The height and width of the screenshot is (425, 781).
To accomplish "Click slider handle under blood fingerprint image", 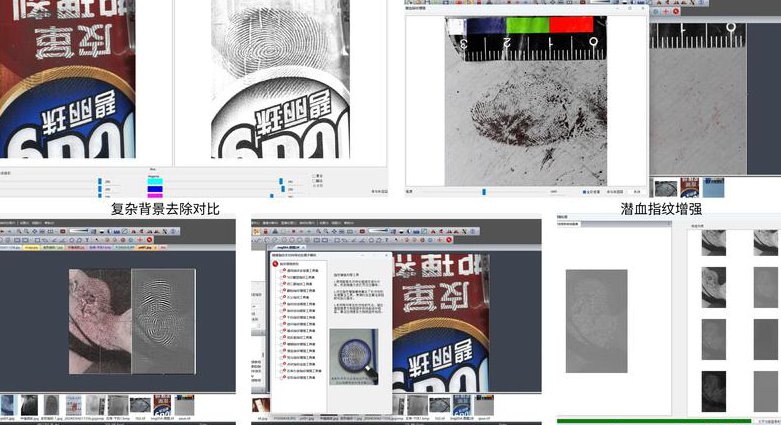I will 484,192.
